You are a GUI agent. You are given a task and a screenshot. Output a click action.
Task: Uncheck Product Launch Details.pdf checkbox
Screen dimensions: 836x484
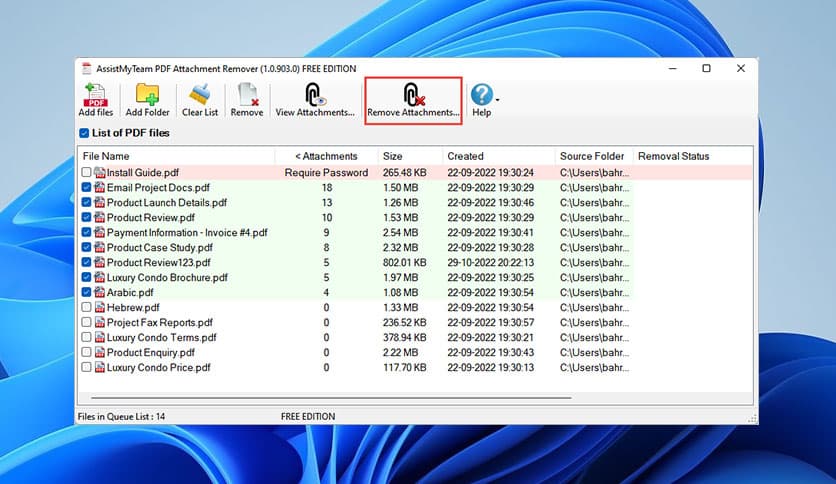[x=86, y=202]
